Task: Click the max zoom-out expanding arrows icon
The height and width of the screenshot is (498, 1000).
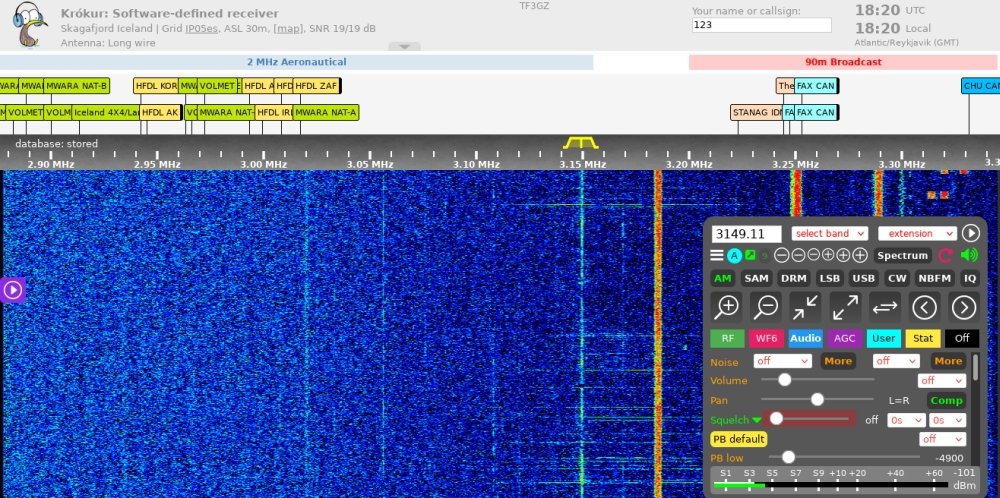Action: pos(845,307)
